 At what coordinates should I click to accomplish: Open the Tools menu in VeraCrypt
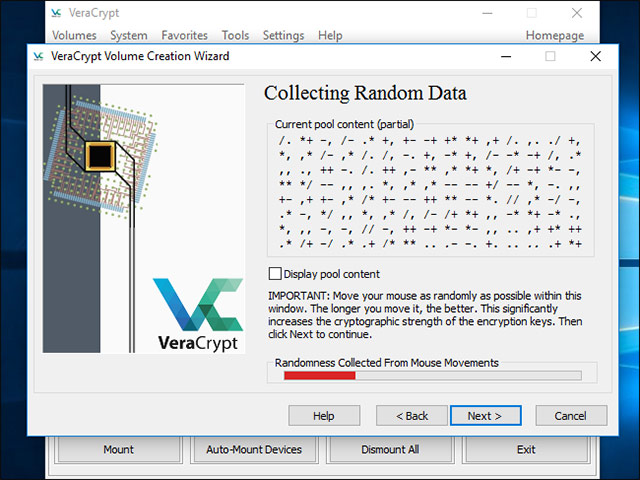click(x=235, y=36)
